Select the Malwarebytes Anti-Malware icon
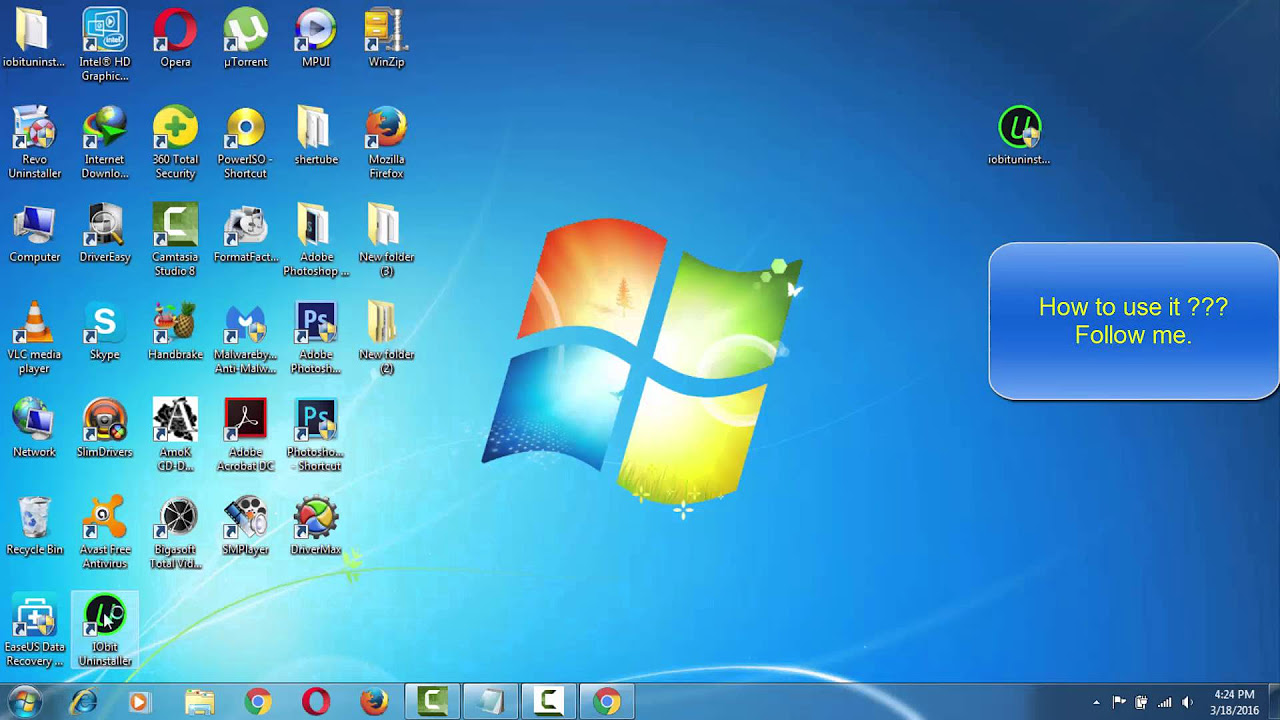The image size is (1280, 720). pos(245,338)
